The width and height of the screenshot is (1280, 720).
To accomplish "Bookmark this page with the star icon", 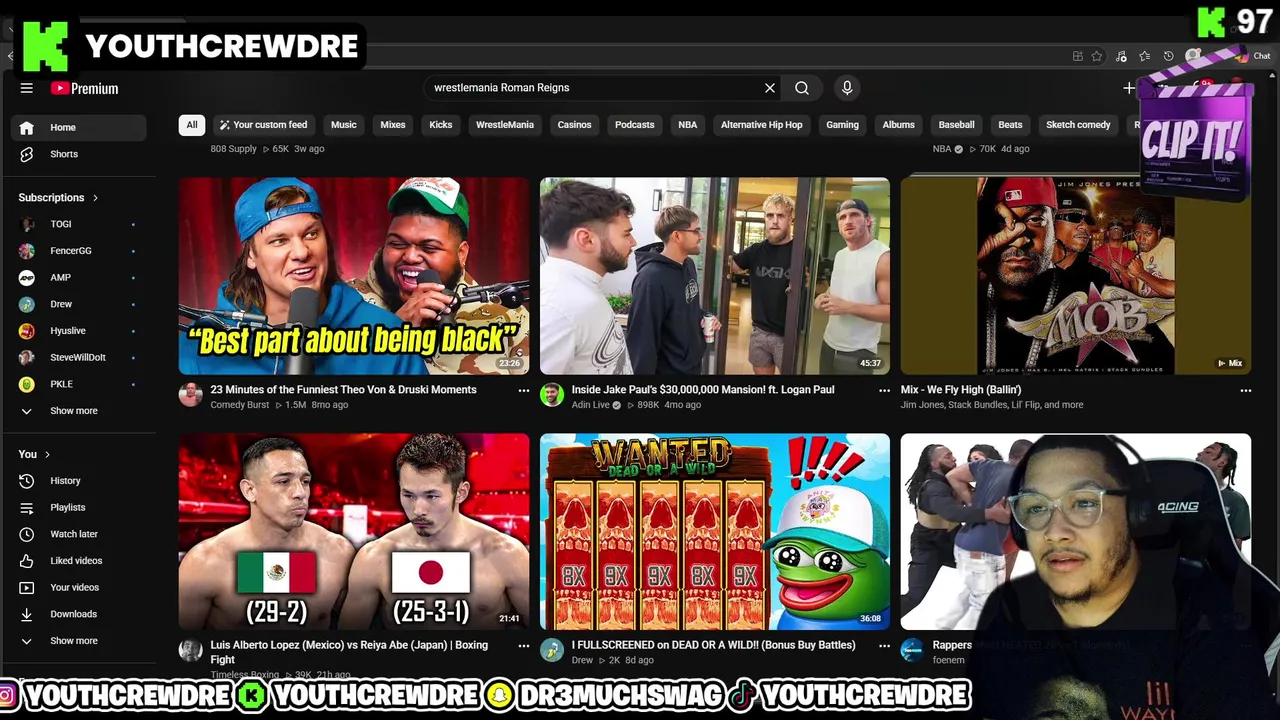I will tap(1097, 56).
